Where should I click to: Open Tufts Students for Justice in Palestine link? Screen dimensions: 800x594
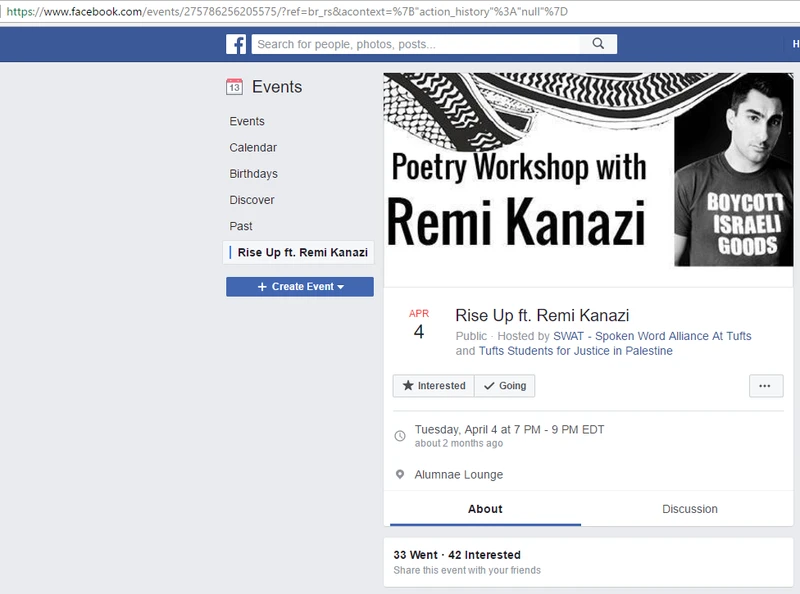click(576, 351)
